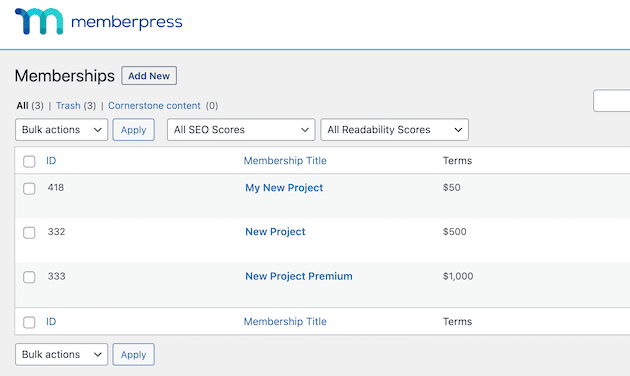Open the New Project Premium membership
Viewport: 630px width, 376px height.
click(x=299, y=276)
